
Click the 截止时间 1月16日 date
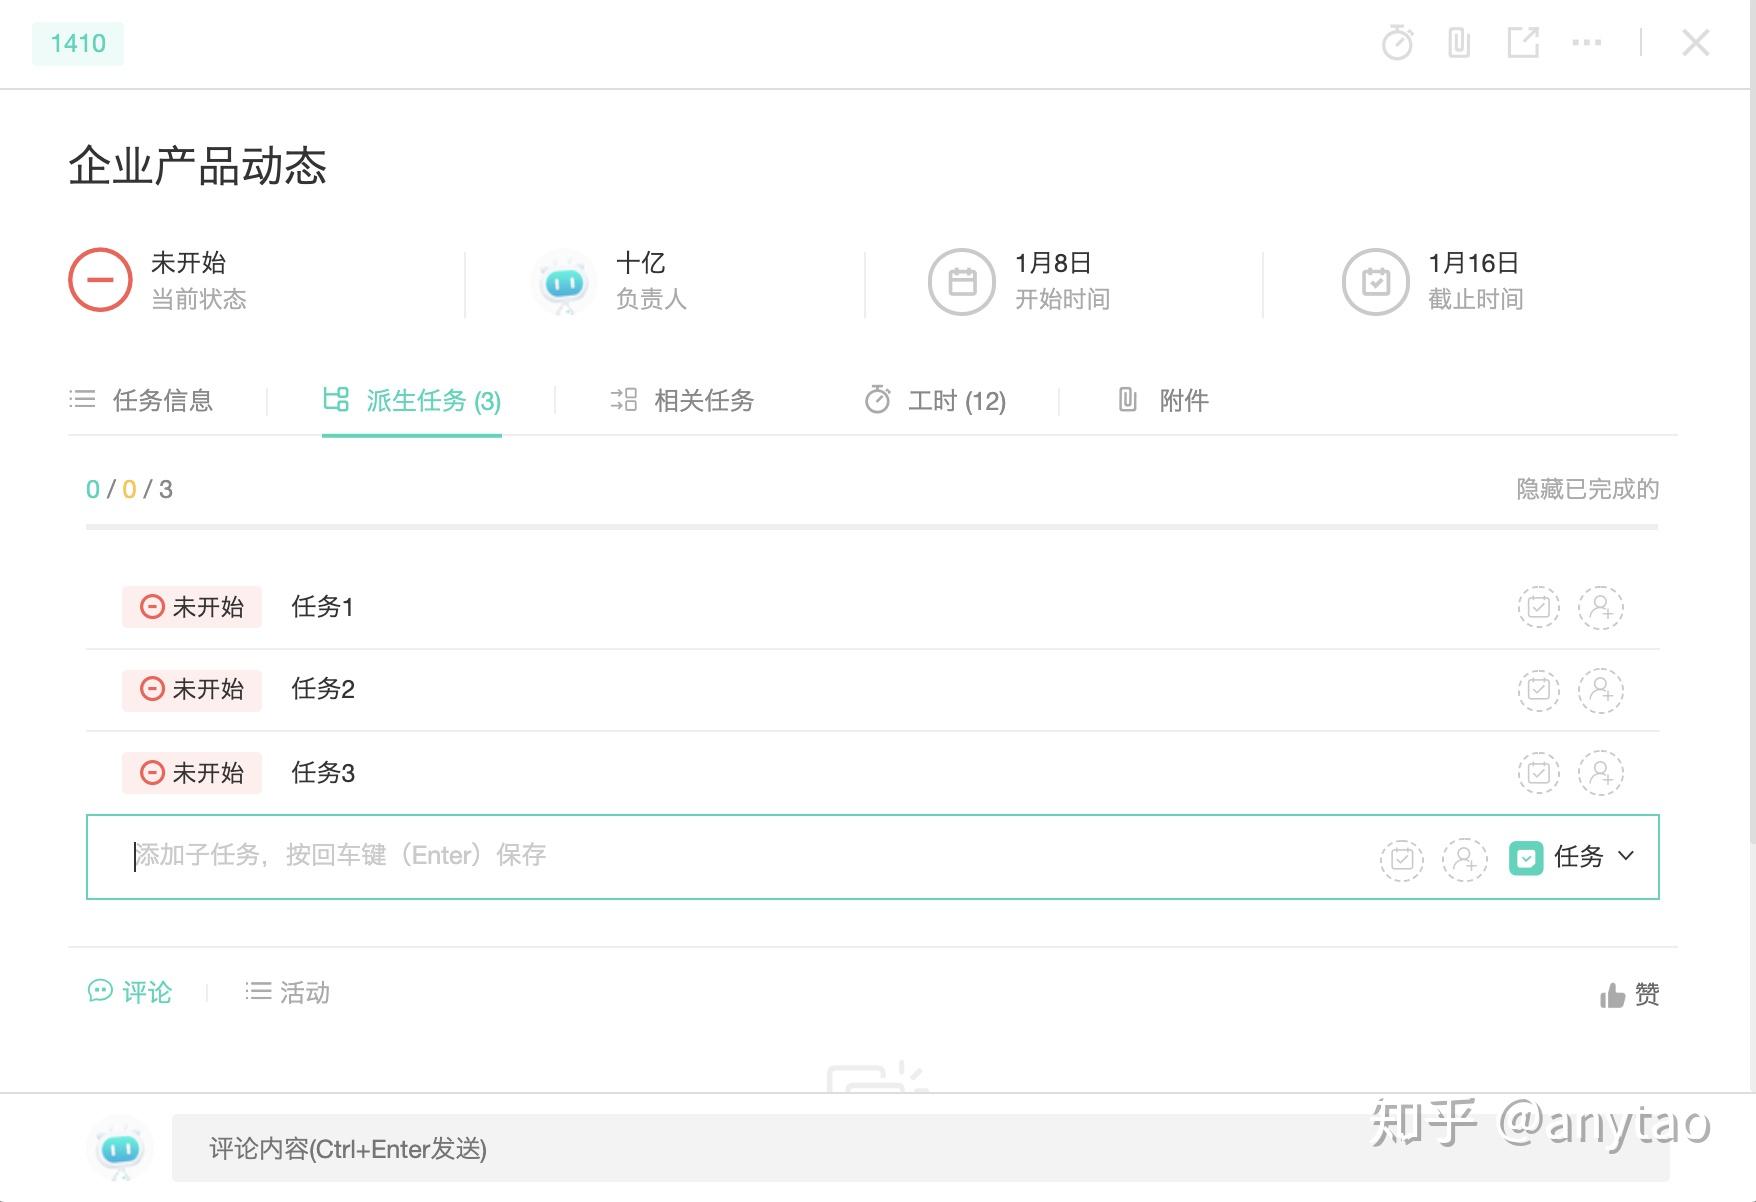pyautogui.click(x=1473, y=264)
